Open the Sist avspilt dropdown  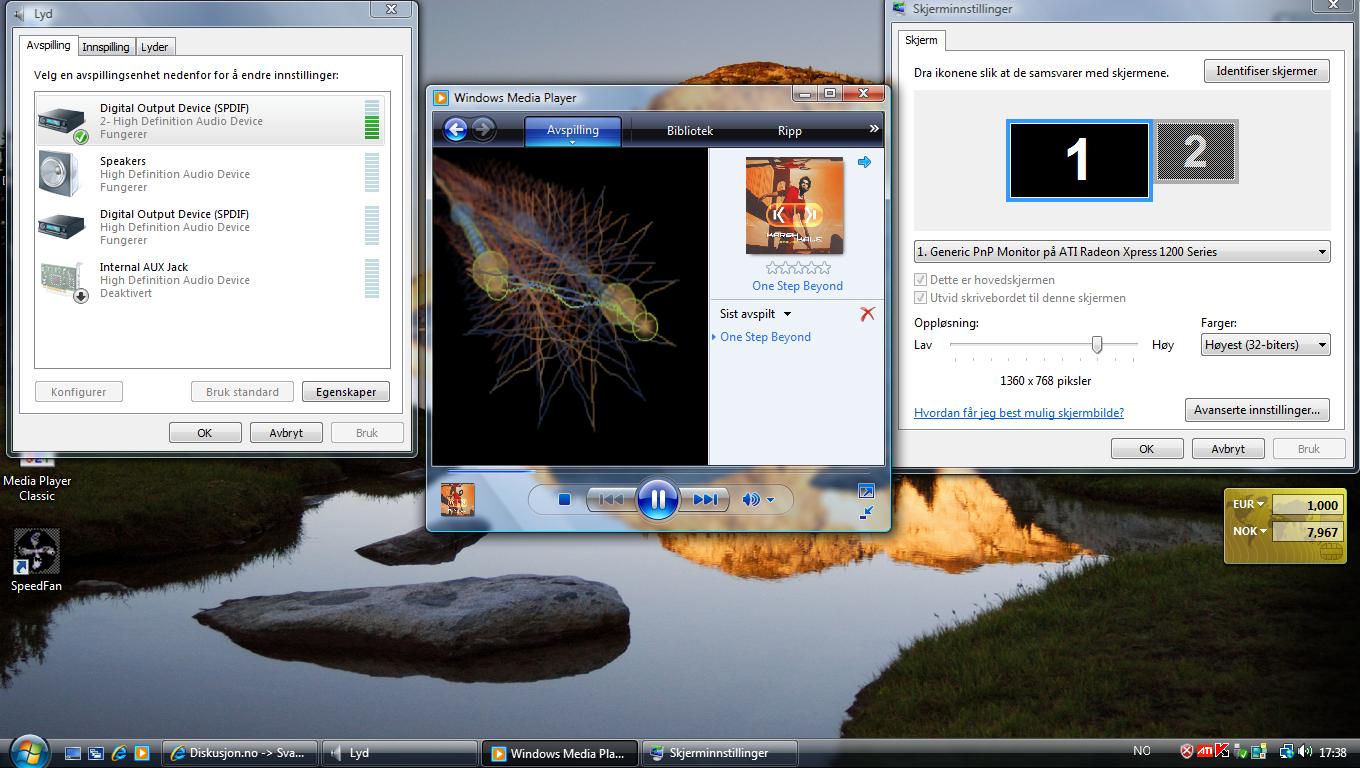755,314
